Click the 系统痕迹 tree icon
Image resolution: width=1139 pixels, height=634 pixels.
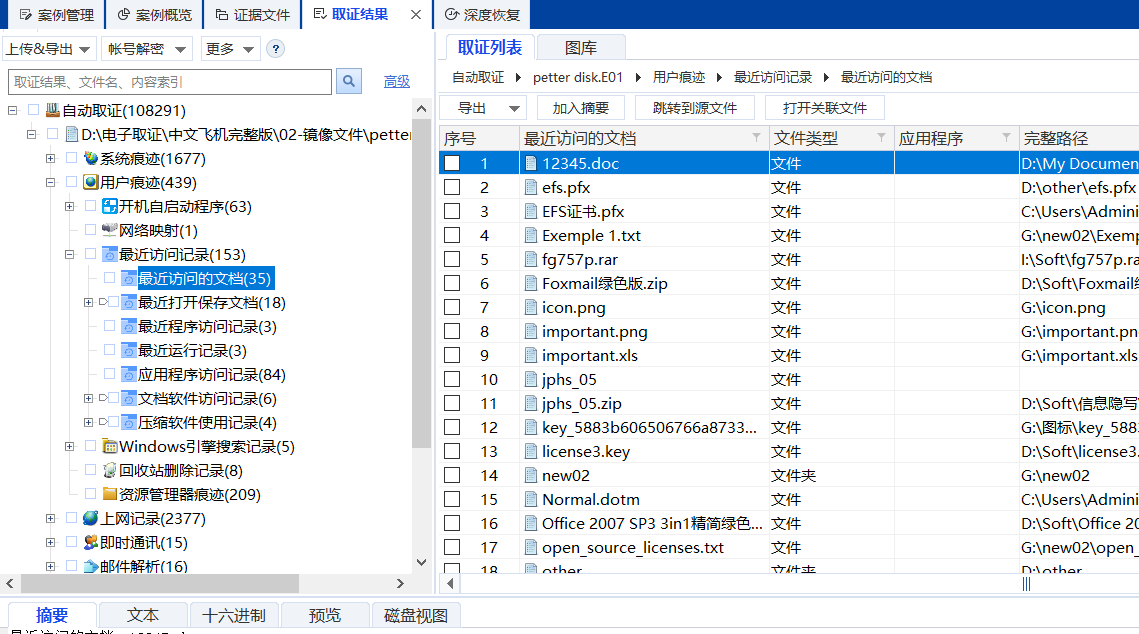tap(91, 158)
